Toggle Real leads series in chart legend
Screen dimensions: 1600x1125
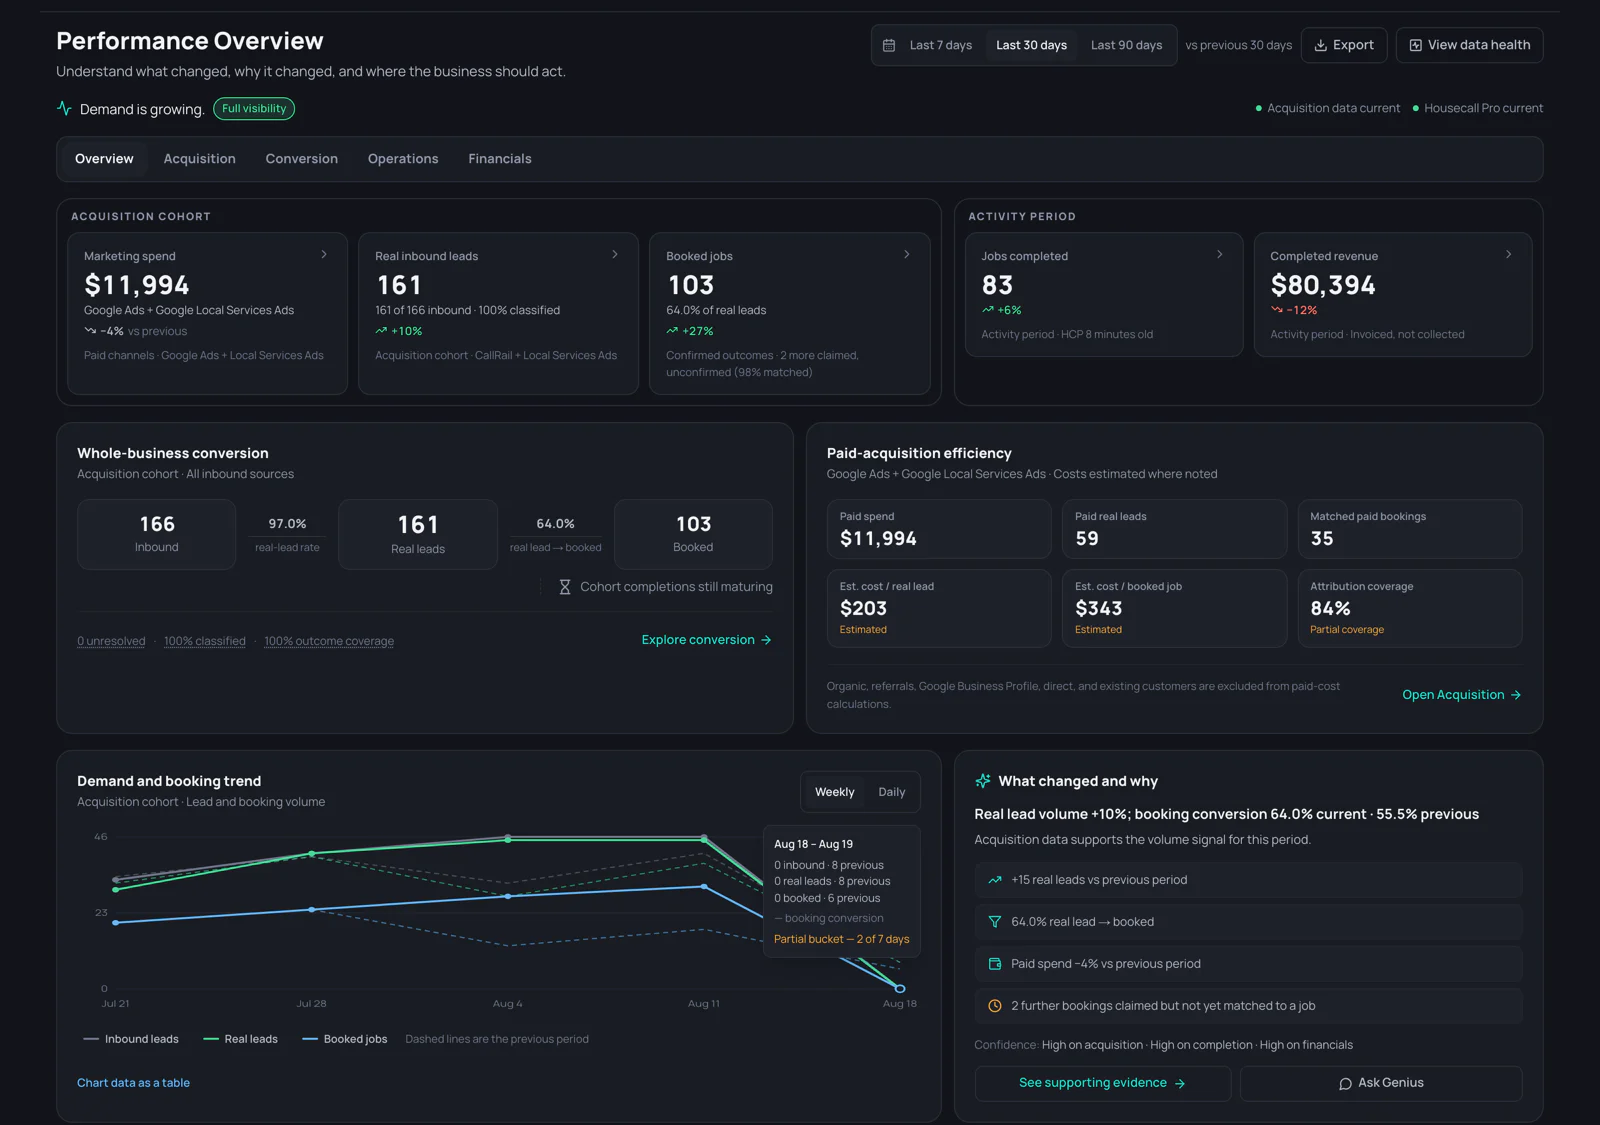click(x=240, y=1039)
